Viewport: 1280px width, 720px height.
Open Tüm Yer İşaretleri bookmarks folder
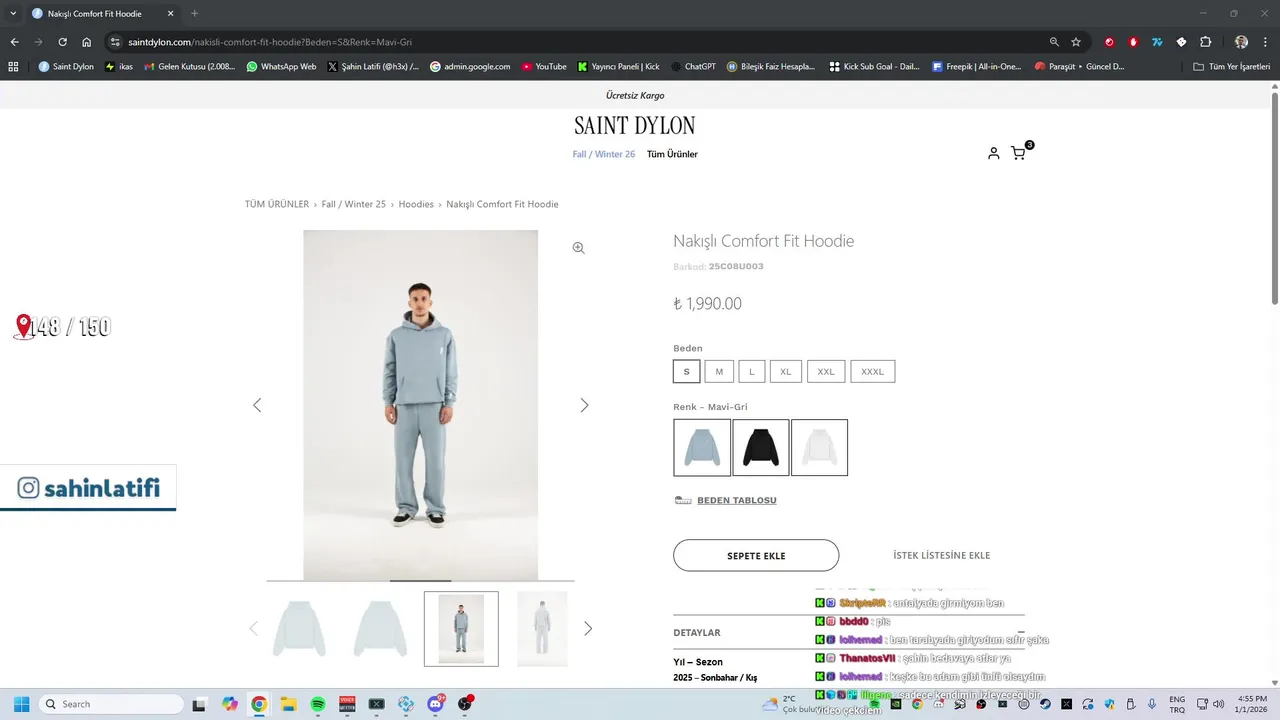point(1232,67)
